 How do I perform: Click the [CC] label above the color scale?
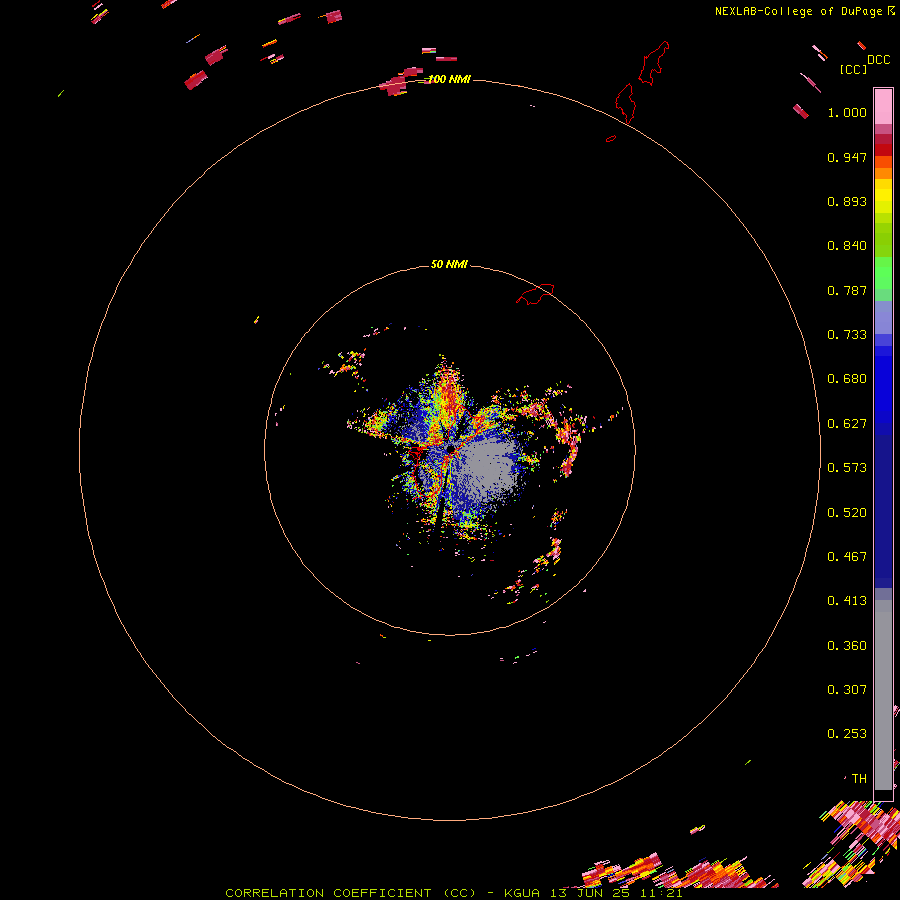tap(854, 69)
